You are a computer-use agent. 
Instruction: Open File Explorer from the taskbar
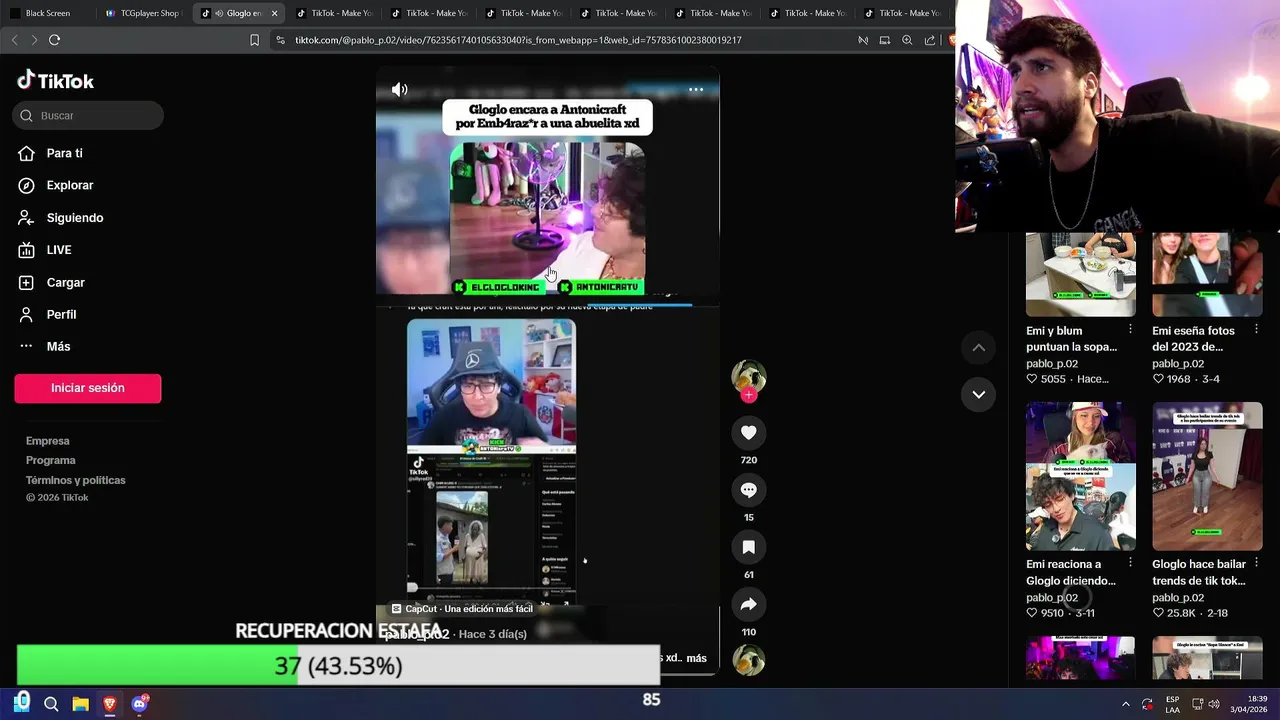click(x=80, y=704)
